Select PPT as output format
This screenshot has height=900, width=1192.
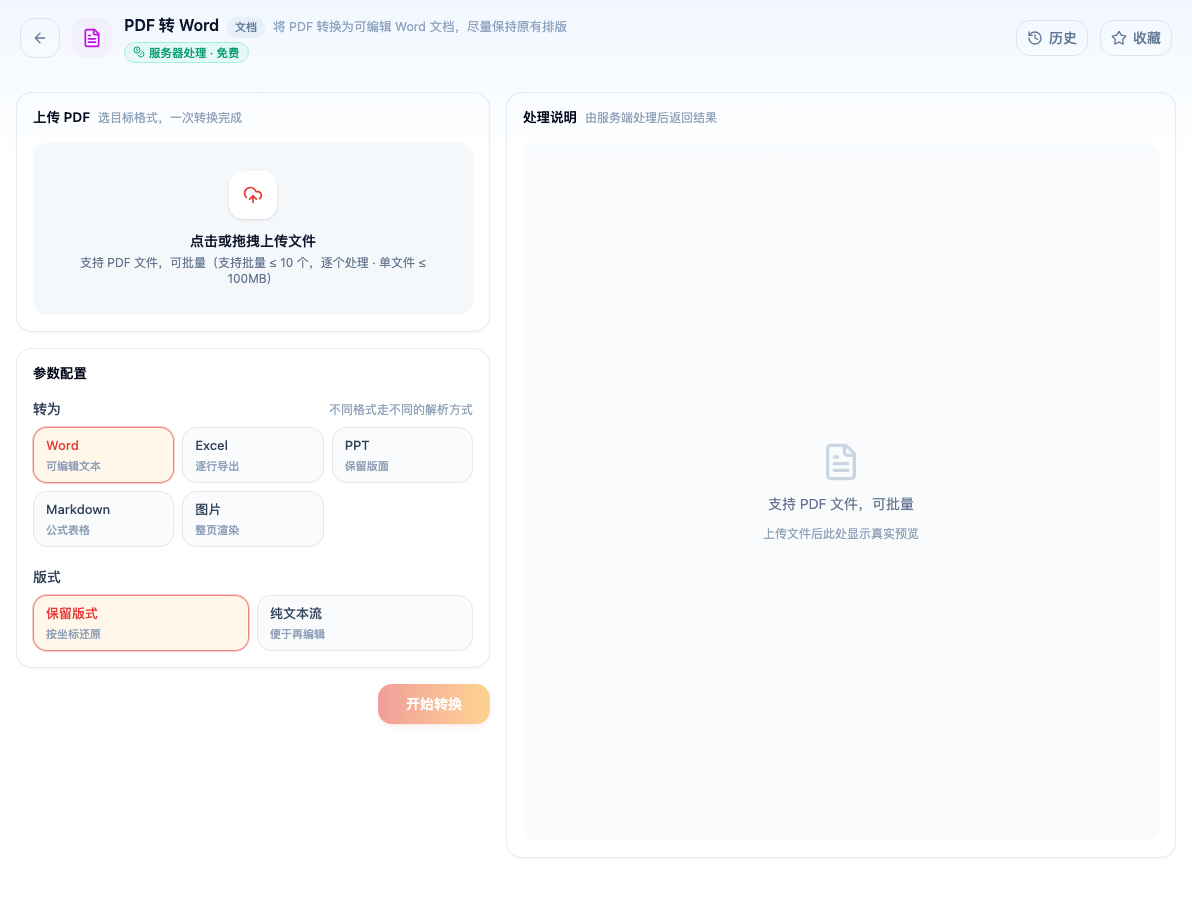point(402,455)
